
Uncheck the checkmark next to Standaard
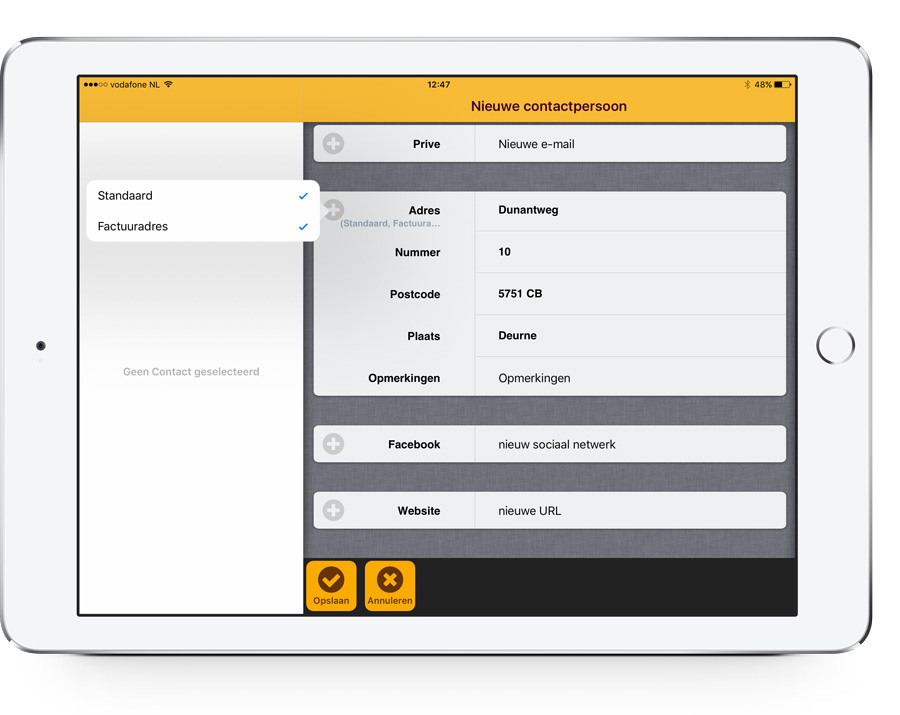[303, 196]
